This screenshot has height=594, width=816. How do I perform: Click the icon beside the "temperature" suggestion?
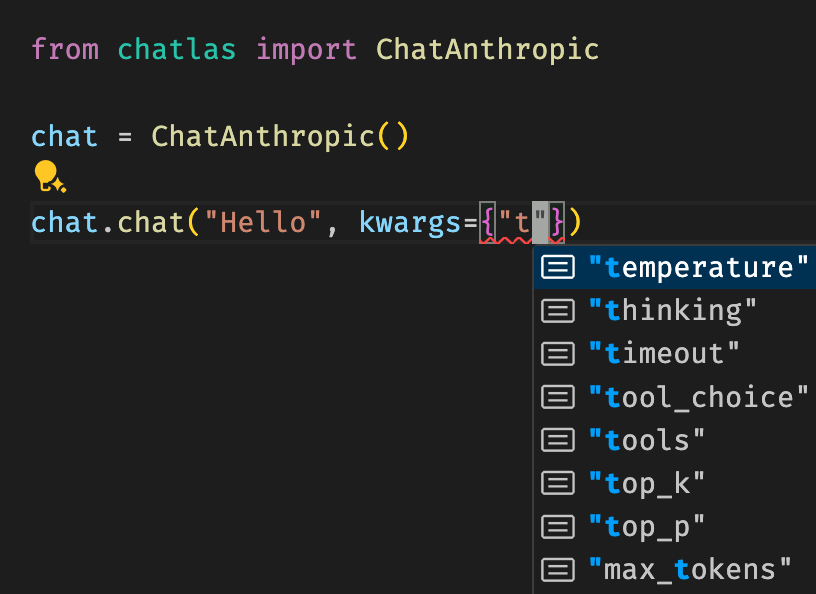click(x=558, y=268)
